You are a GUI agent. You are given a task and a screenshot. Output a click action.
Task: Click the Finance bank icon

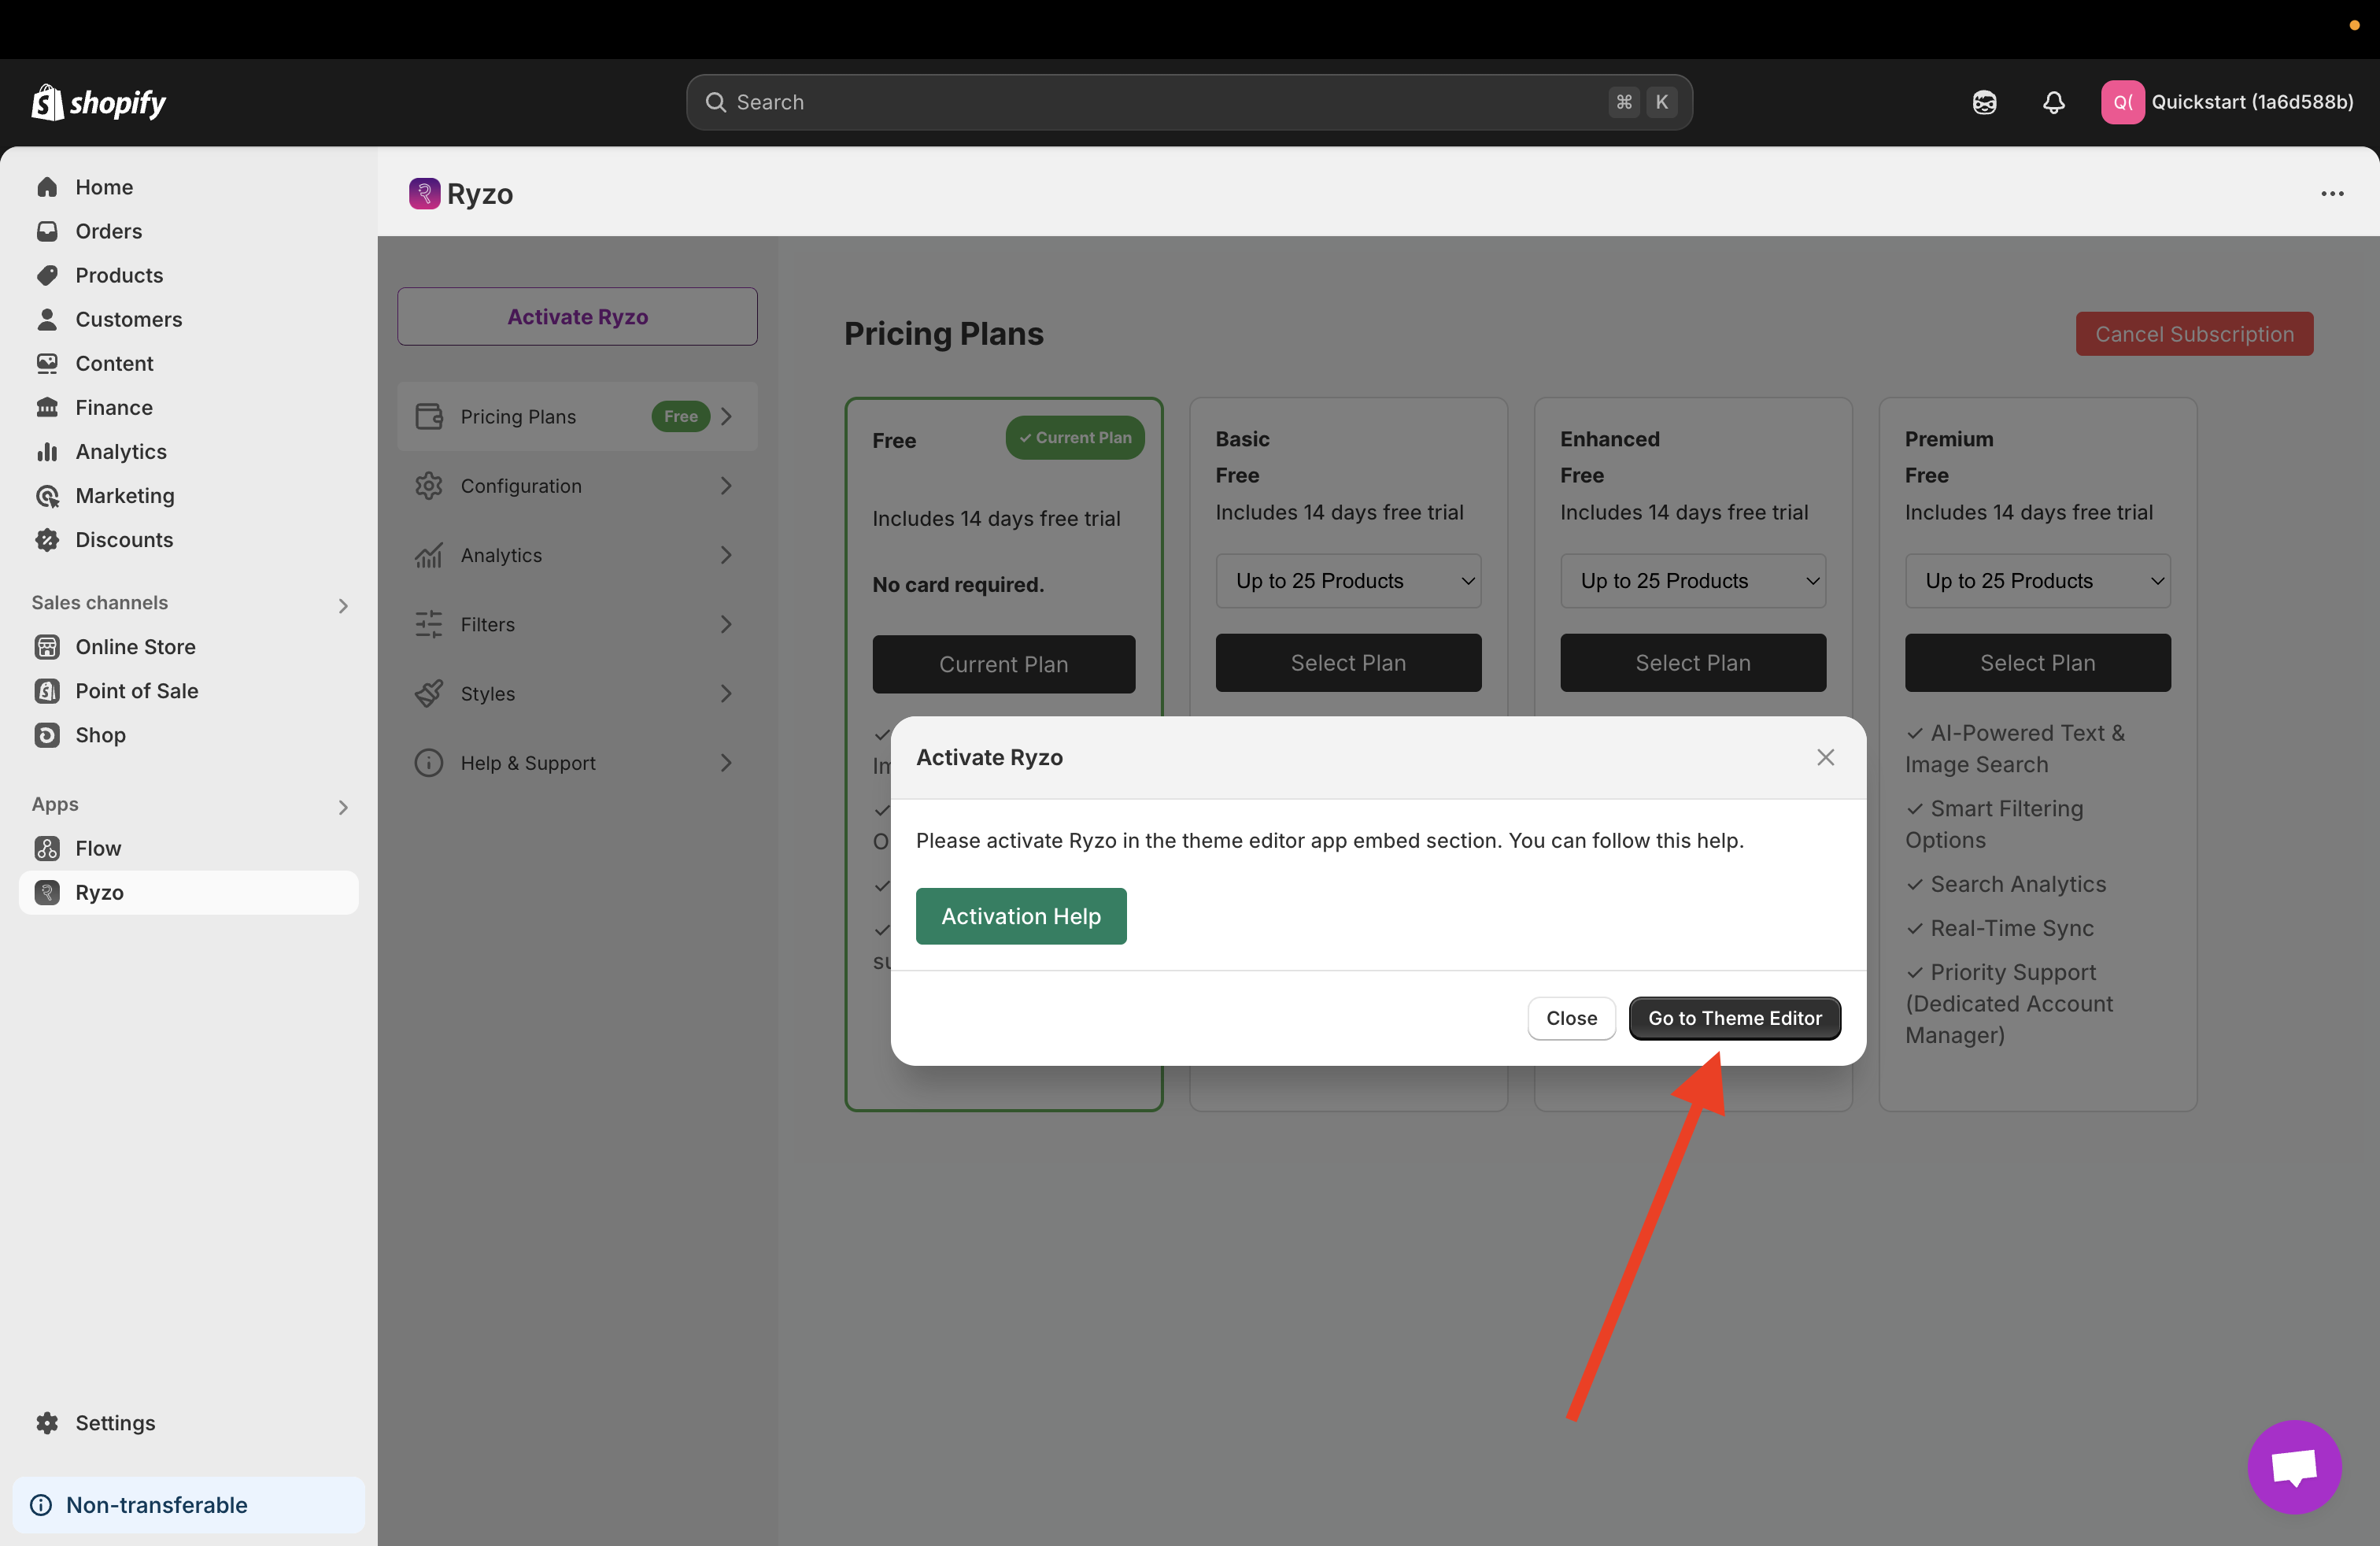click(x=47, y=407)
